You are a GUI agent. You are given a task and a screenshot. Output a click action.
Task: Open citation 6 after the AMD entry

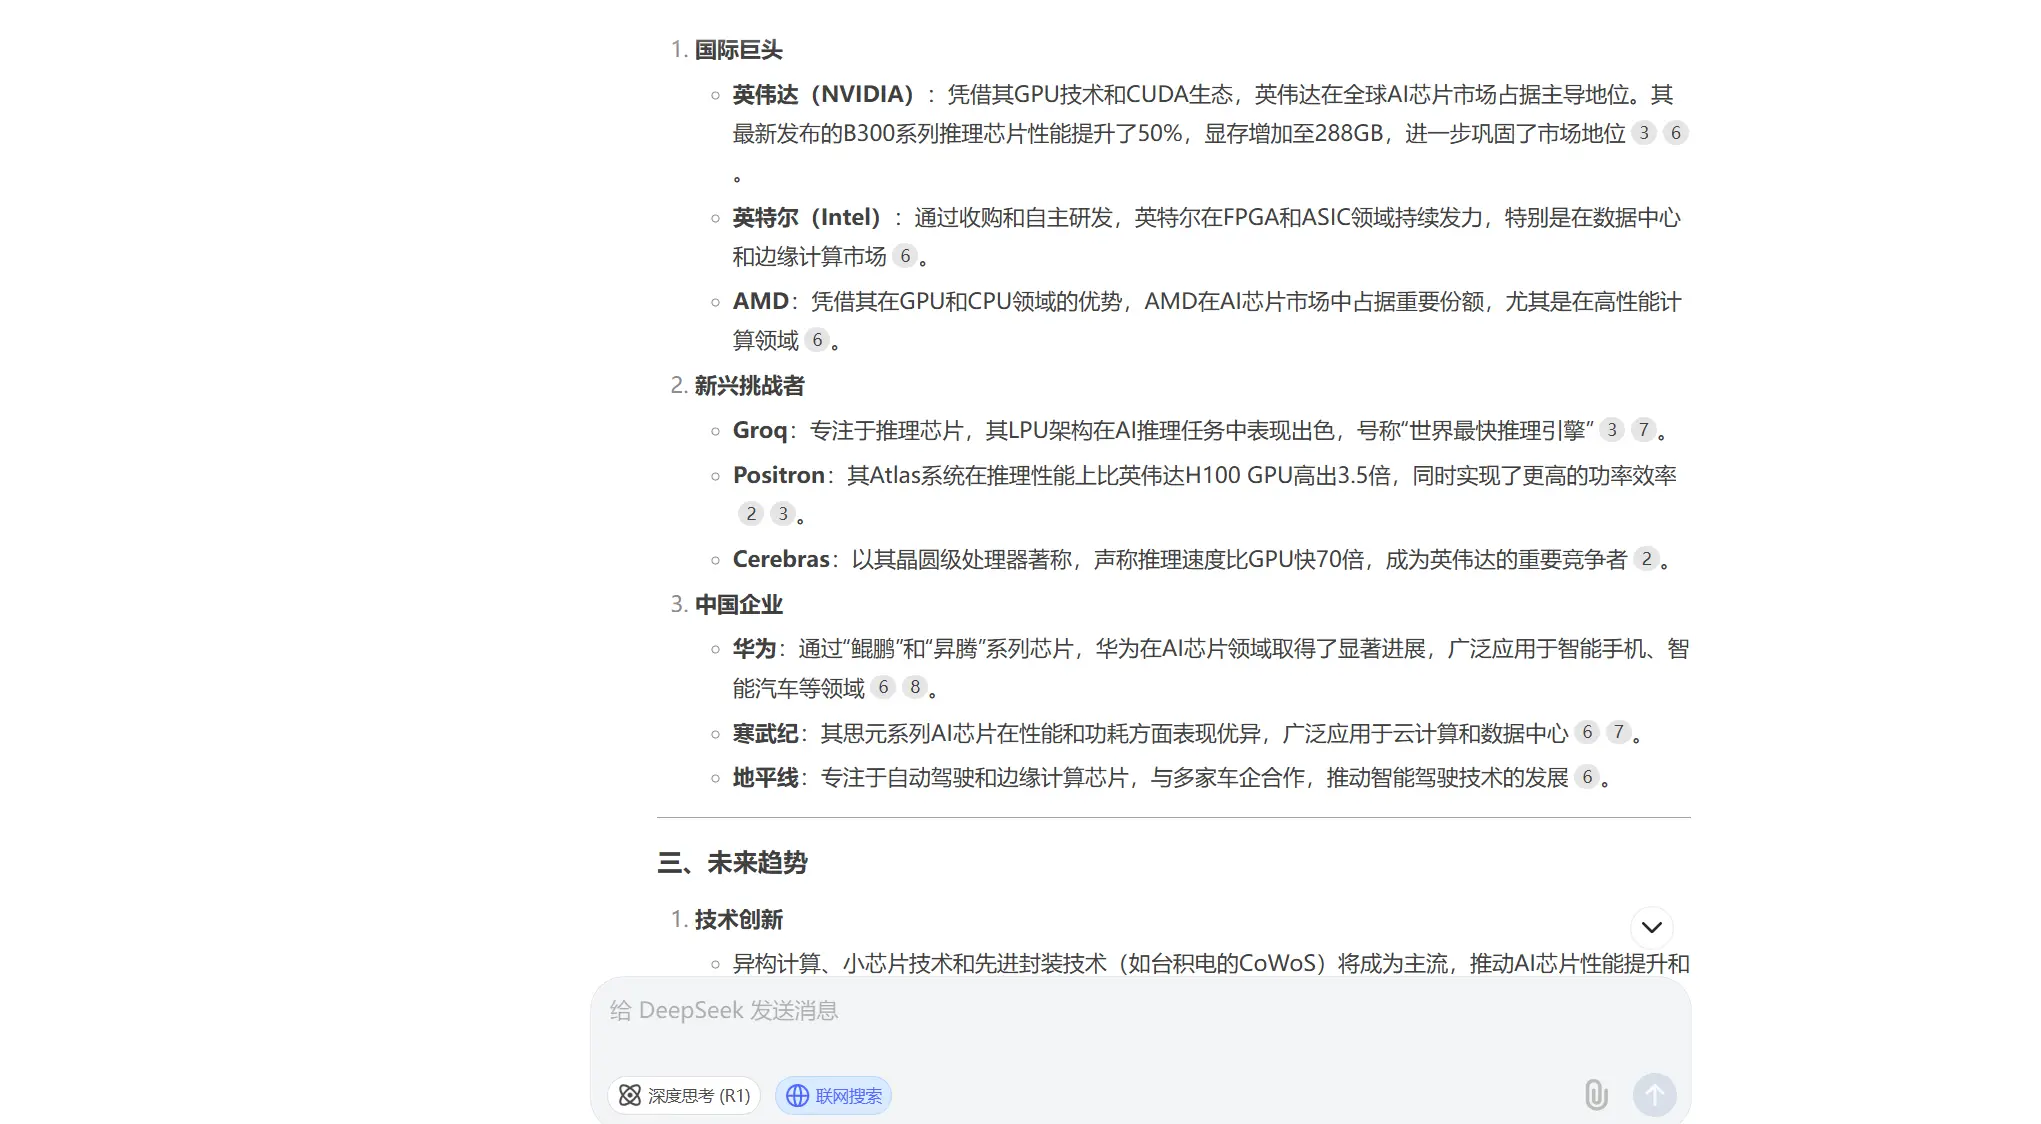point(817,340)
